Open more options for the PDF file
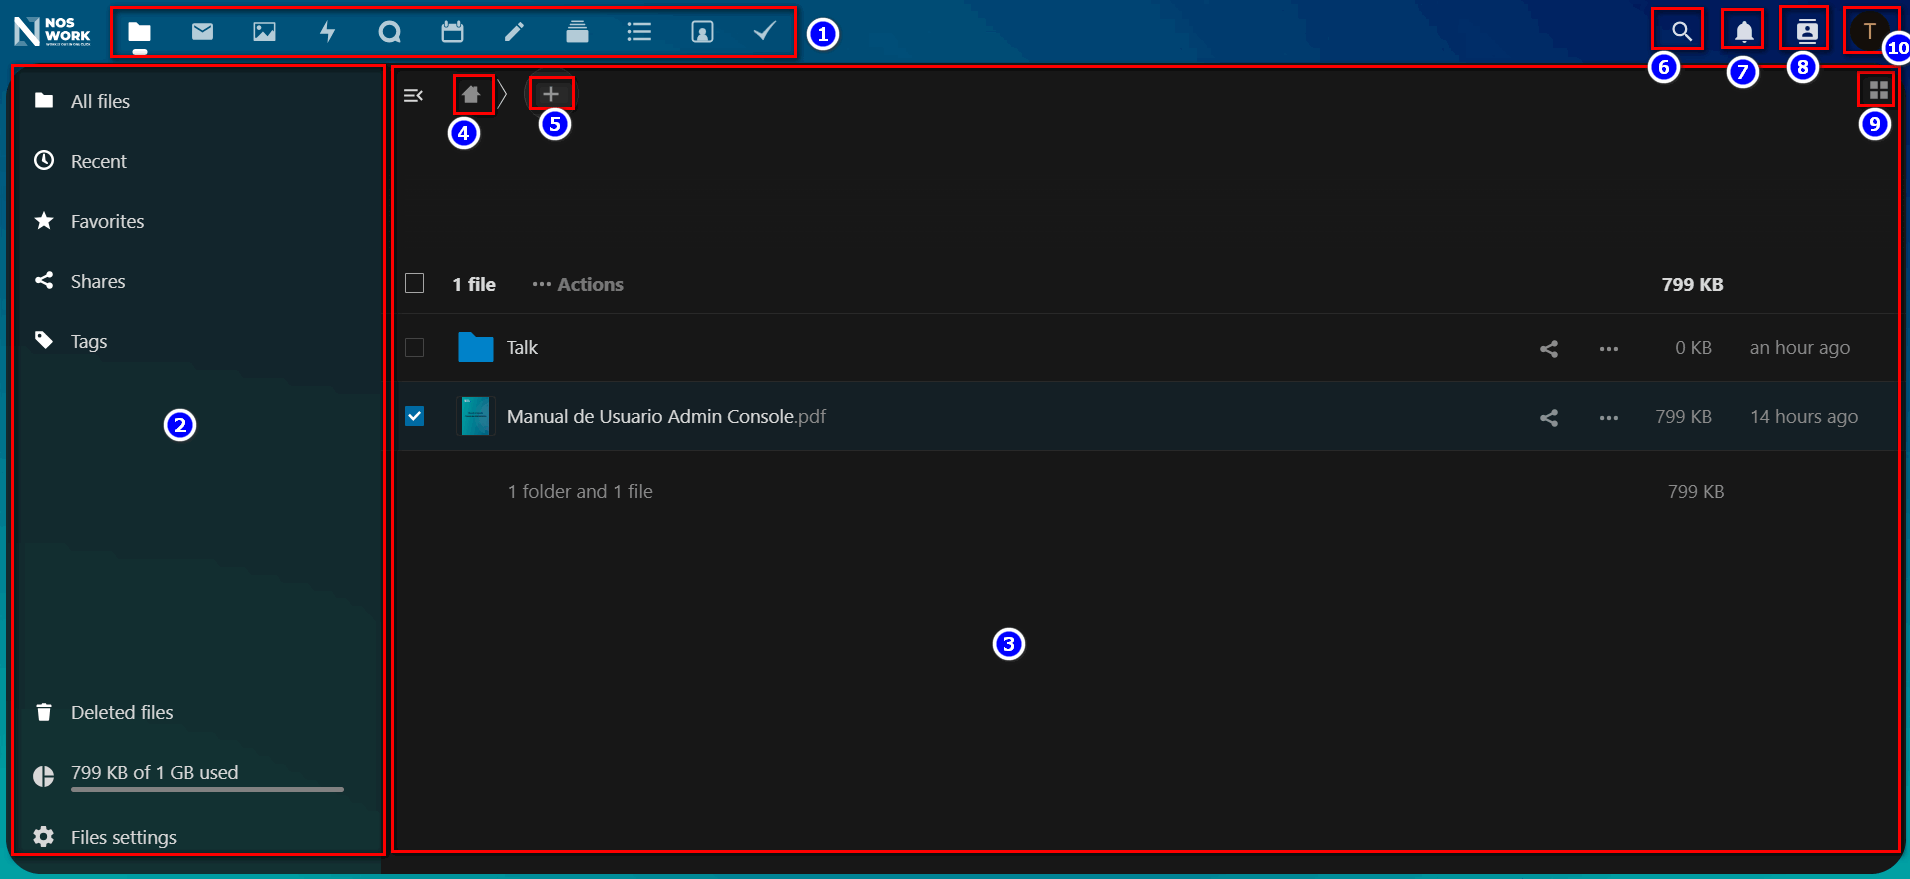This screenshot has height=879, width=1910. pos(1608,417)
